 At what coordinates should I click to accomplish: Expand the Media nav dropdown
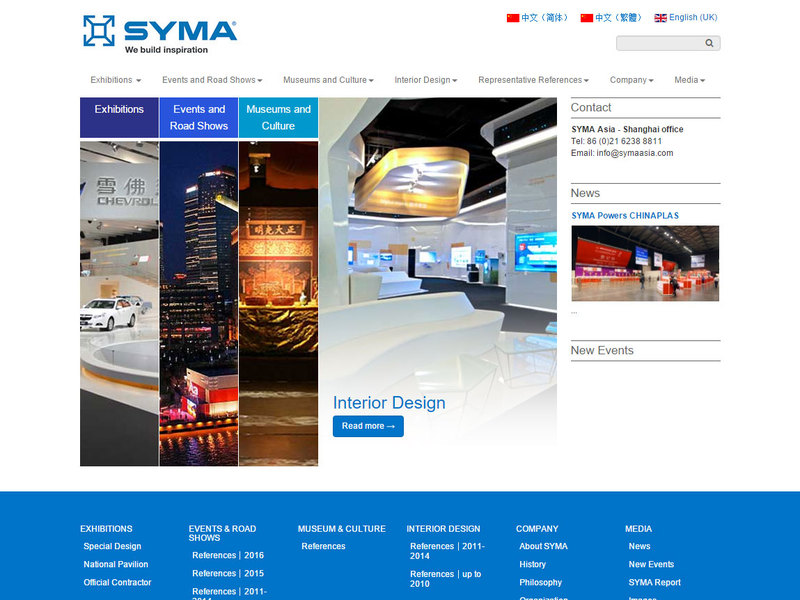[x=690, y=80]
